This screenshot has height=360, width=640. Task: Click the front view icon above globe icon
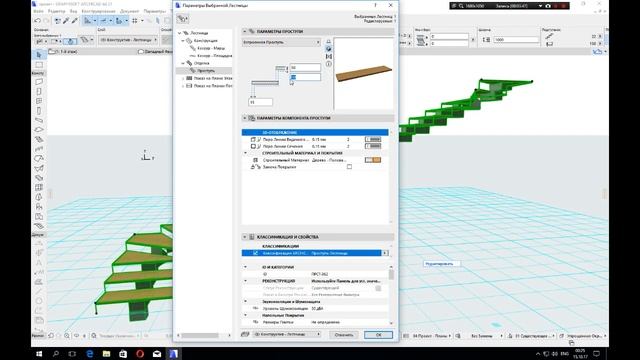coord(329,42)
